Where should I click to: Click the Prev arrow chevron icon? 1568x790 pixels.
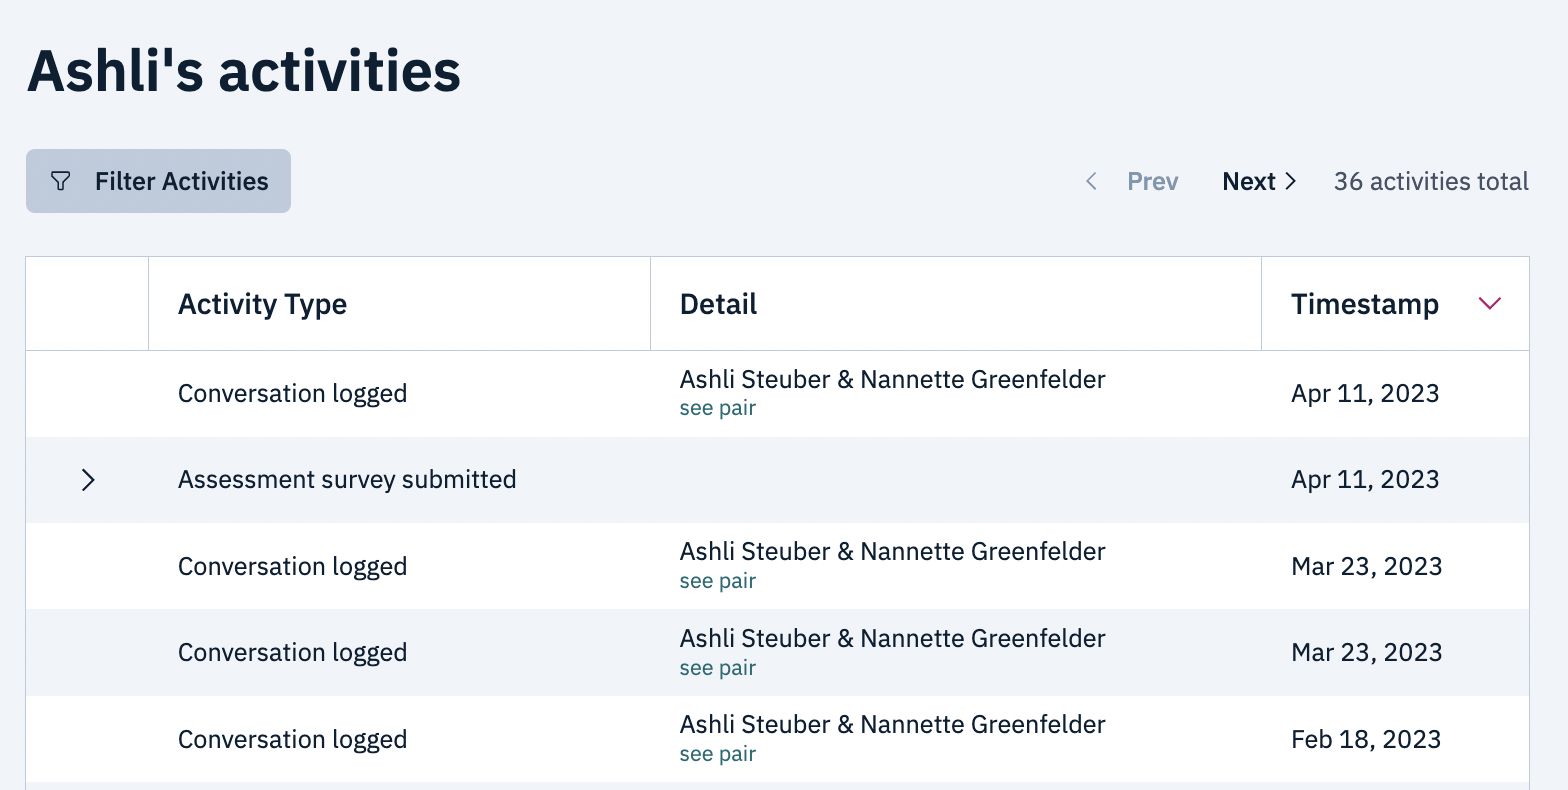(x=1090, y=181)
